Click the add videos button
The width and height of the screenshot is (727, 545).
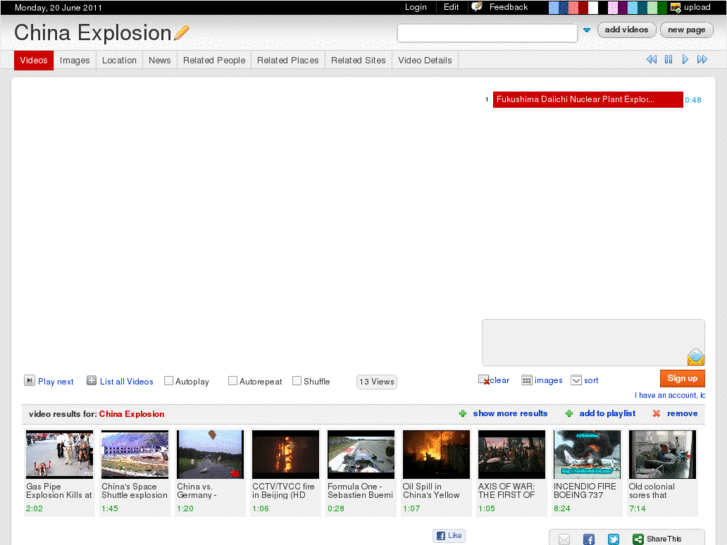pyautogui.click(x=626, y=30)
